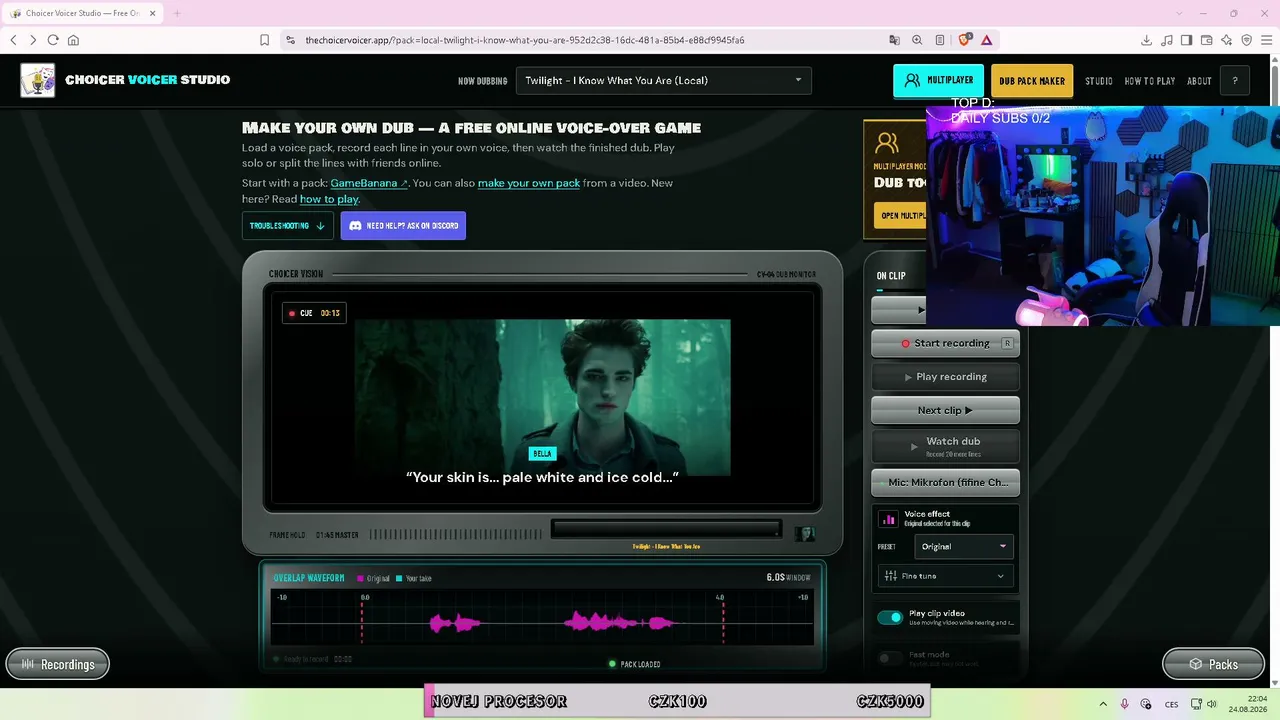The width and height of the screenshot is (1280, 720).
Task: Click the browser address bar URL
Action: pyautogui.click(x=525, y=40)
